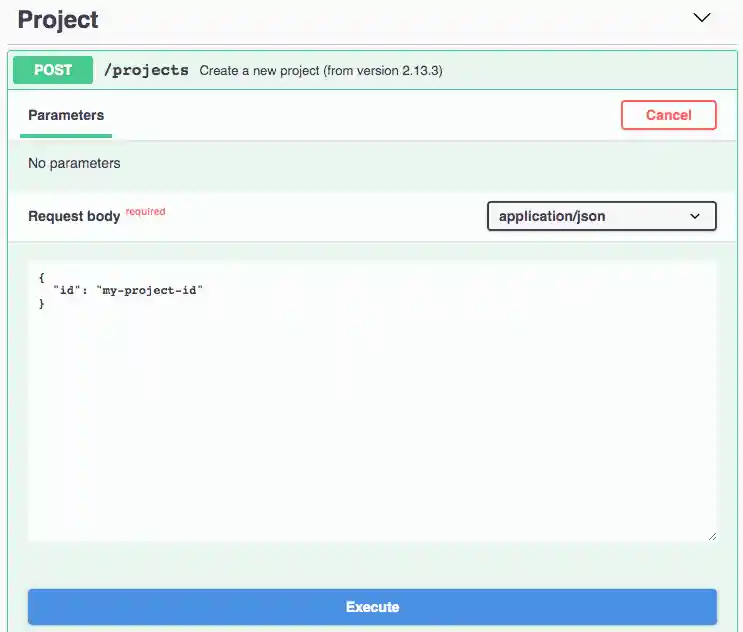Select the Parameters tab
Screen dimensions: 743x632
[x=66, y=115]
